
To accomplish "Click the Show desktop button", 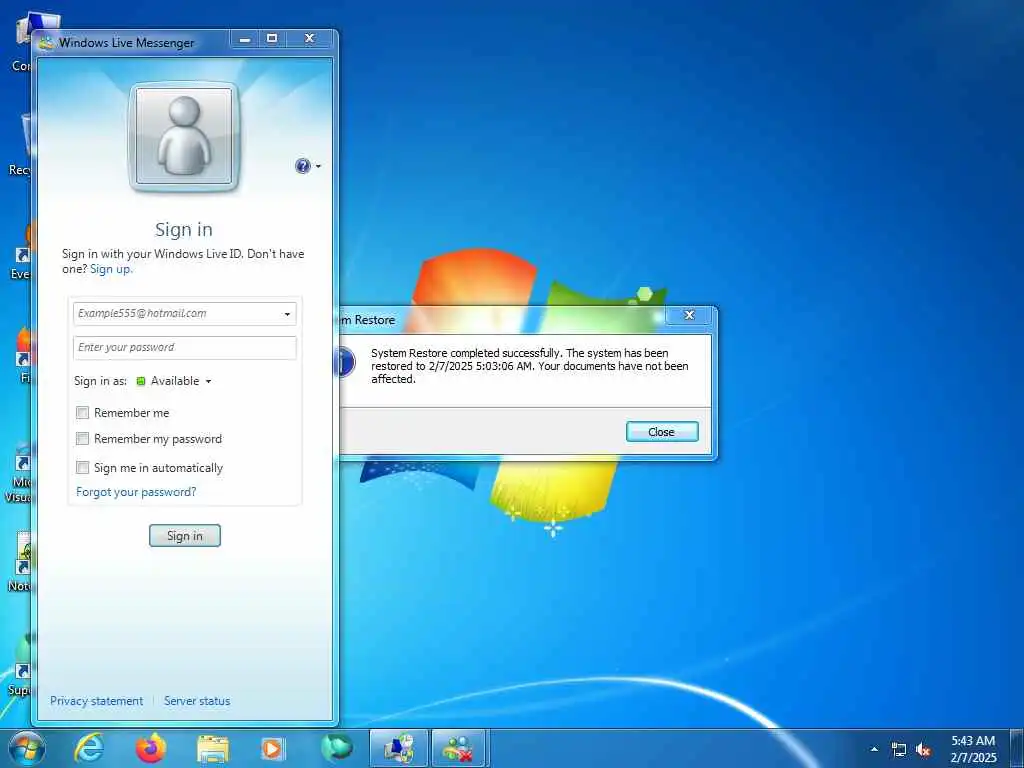I will [x=1016, y=749].
